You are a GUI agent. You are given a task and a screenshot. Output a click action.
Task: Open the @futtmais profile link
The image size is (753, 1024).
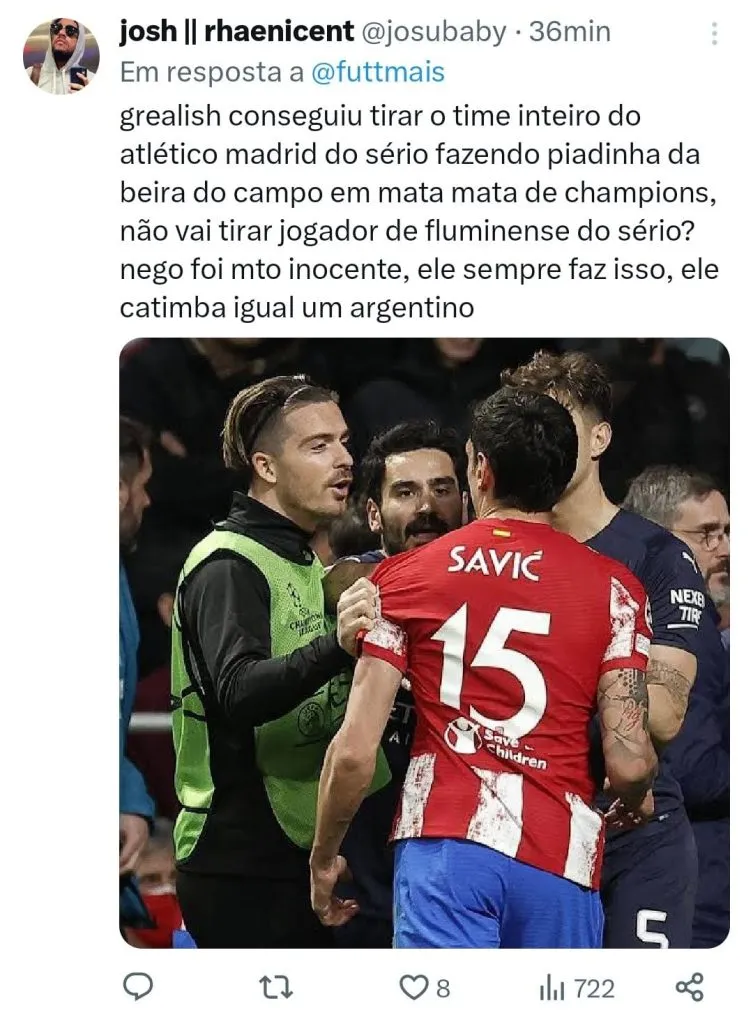377,72
